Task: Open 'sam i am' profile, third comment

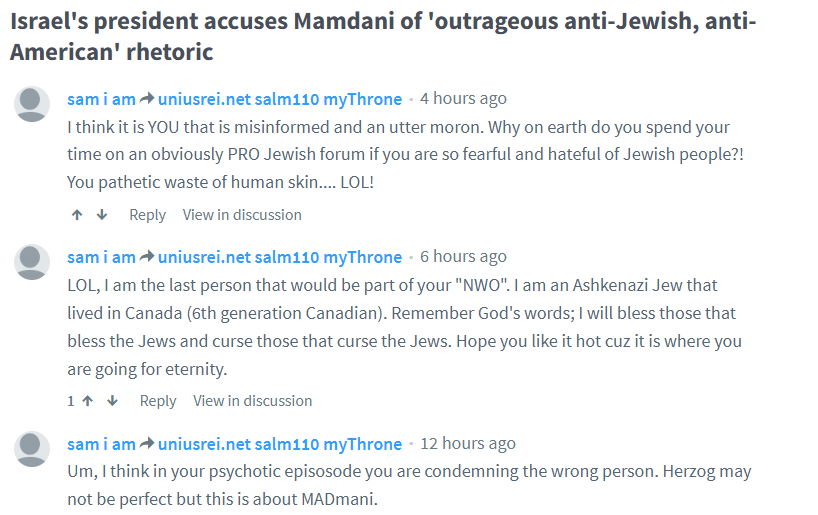Action: (x=101, y=444)
